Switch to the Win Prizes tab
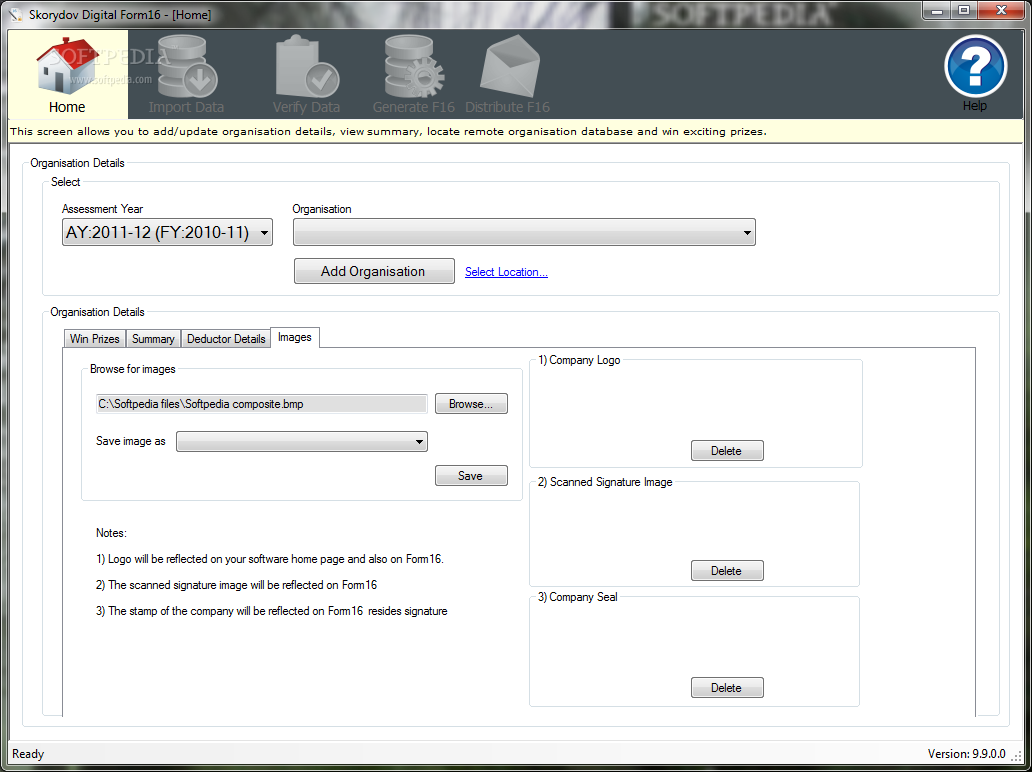 94,339
